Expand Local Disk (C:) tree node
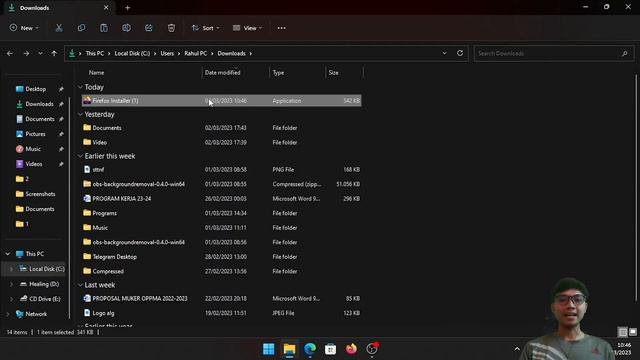The width and height of the screenshot is (640, 360). pyautogui.click(x=11, y=269)
